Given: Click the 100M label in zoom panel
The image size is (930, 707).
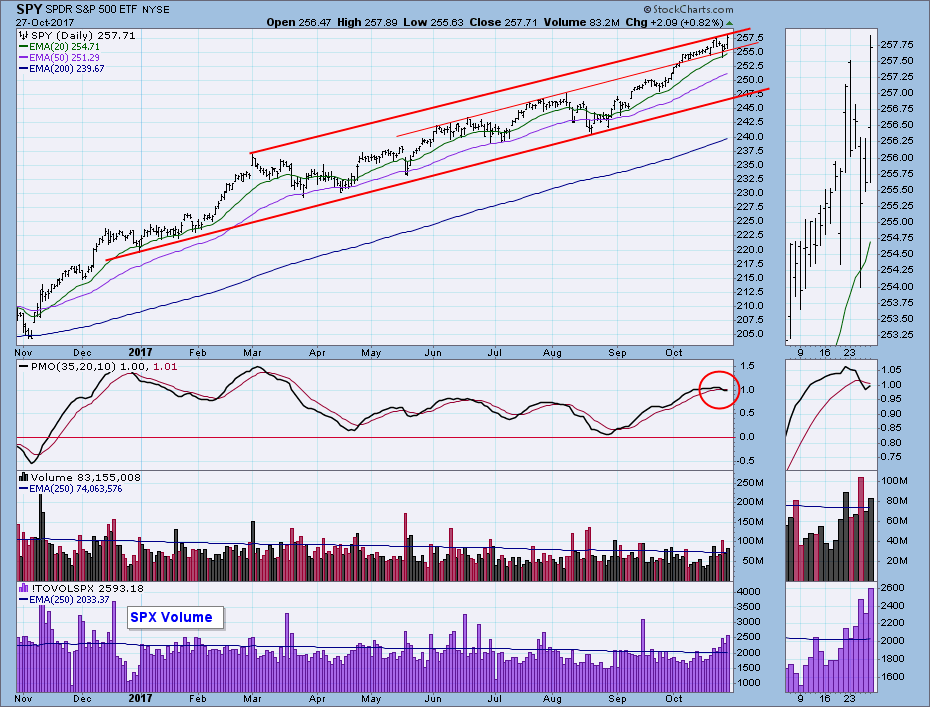Looking at the screenshot, I should click(895, 481).
